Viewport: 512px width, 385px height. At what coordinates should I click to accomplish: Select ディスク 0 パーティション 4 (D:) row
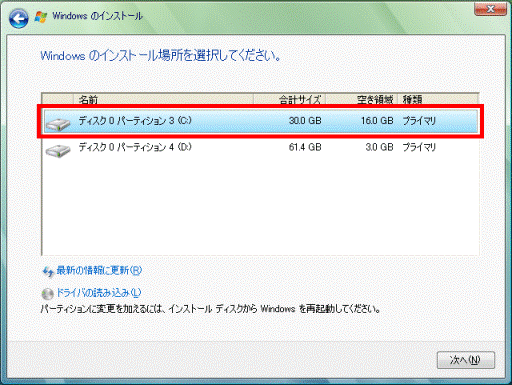pos(261,147)
